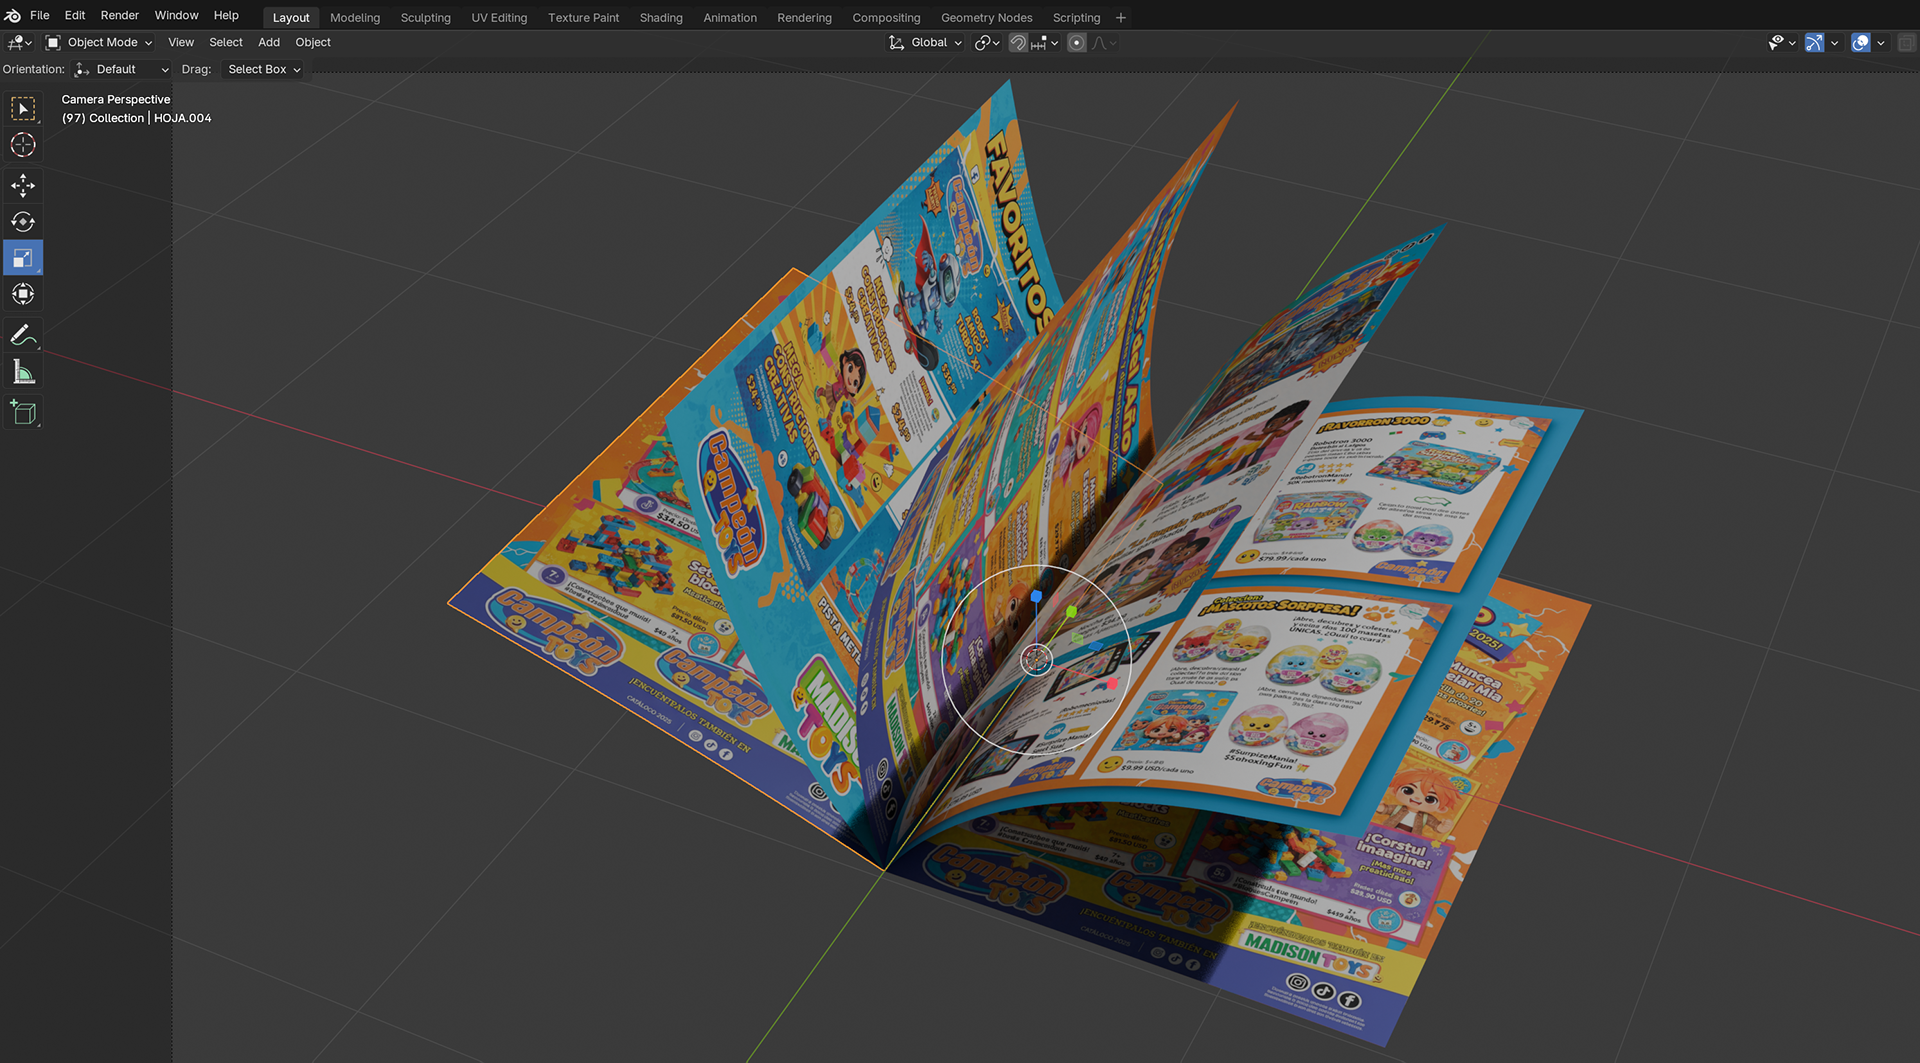Click the blue Z-axis gizmo handle
The height and width of the screenshot is (1063, 1920).
point(1036,597)
